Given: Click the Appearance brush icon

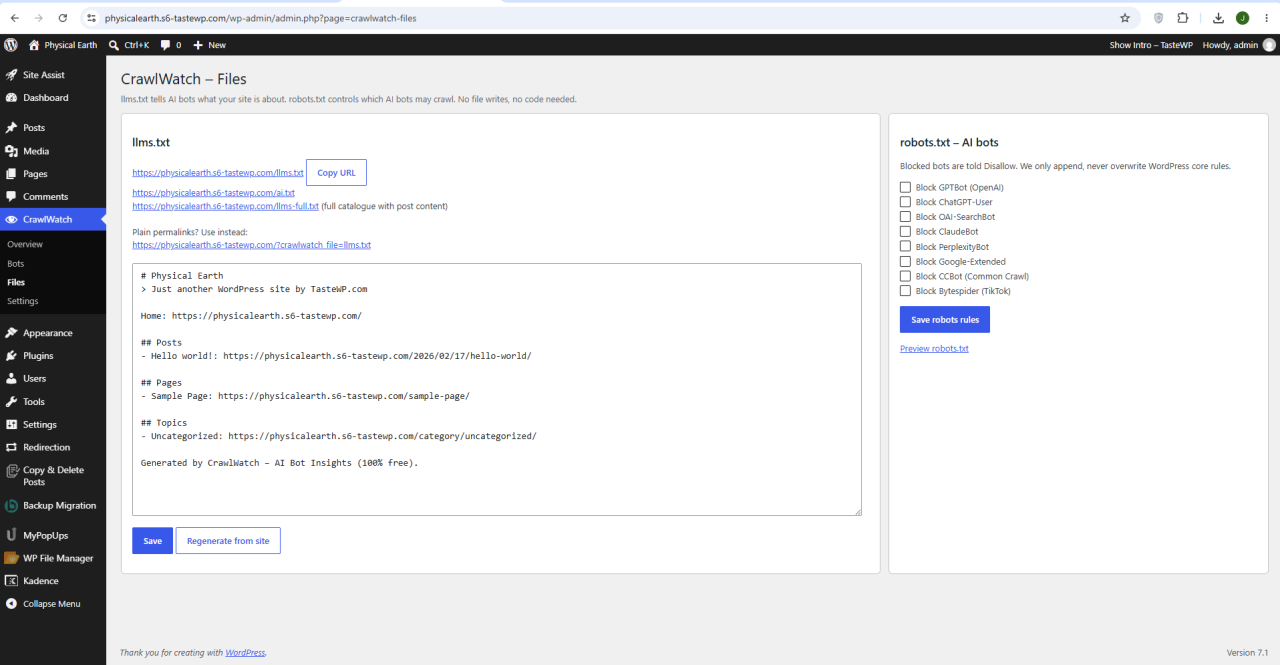Looking at the screenshot, I should click(11, 333).
